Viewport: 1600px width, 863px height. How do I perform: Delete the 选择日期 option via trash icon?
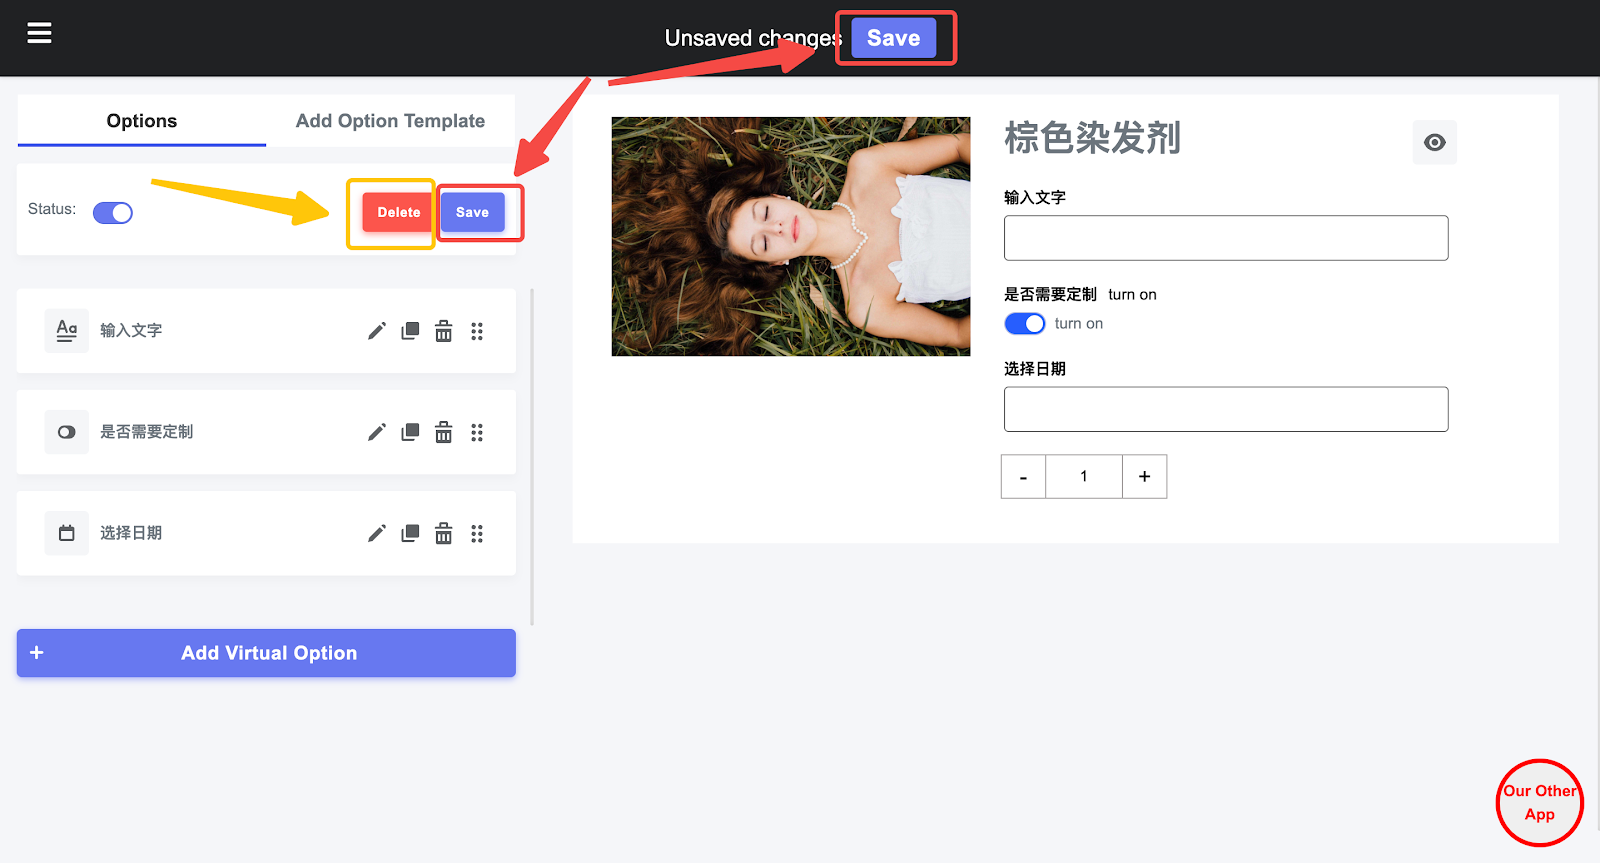pos(443,533)
